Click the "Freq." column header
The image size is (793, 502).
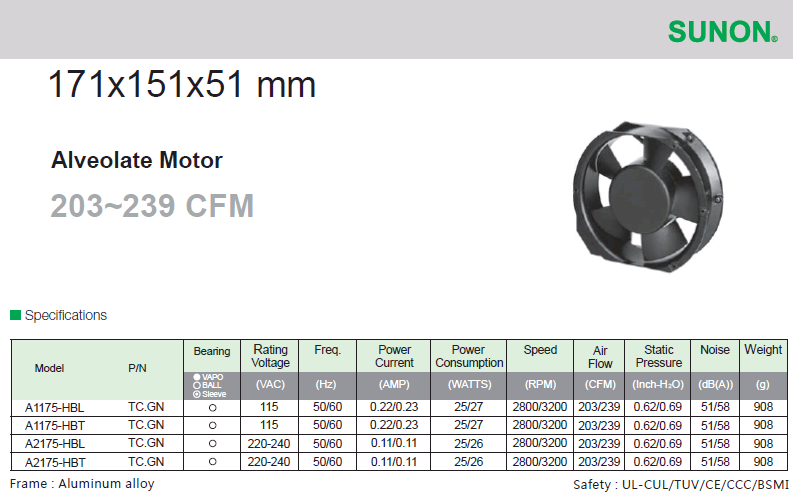(x=327, y=350)
